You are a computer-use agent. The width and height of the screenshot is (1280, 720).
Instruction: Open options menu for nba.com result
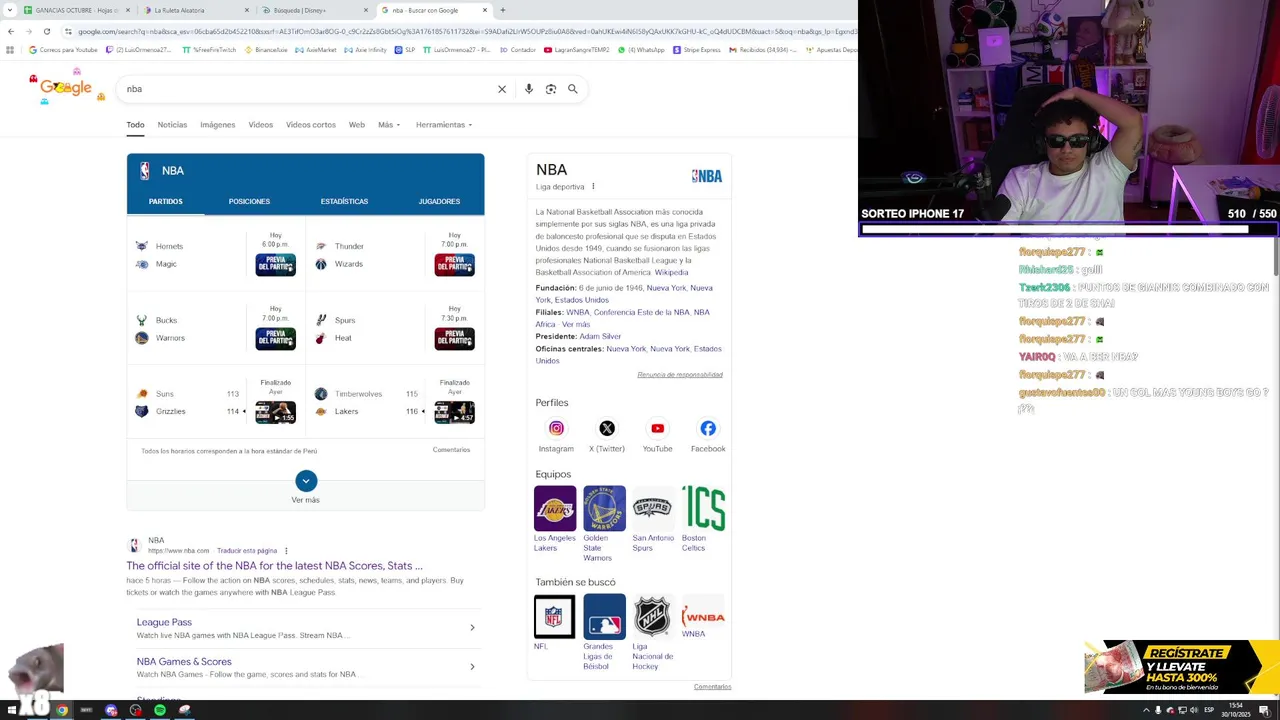tap(286, 550)
